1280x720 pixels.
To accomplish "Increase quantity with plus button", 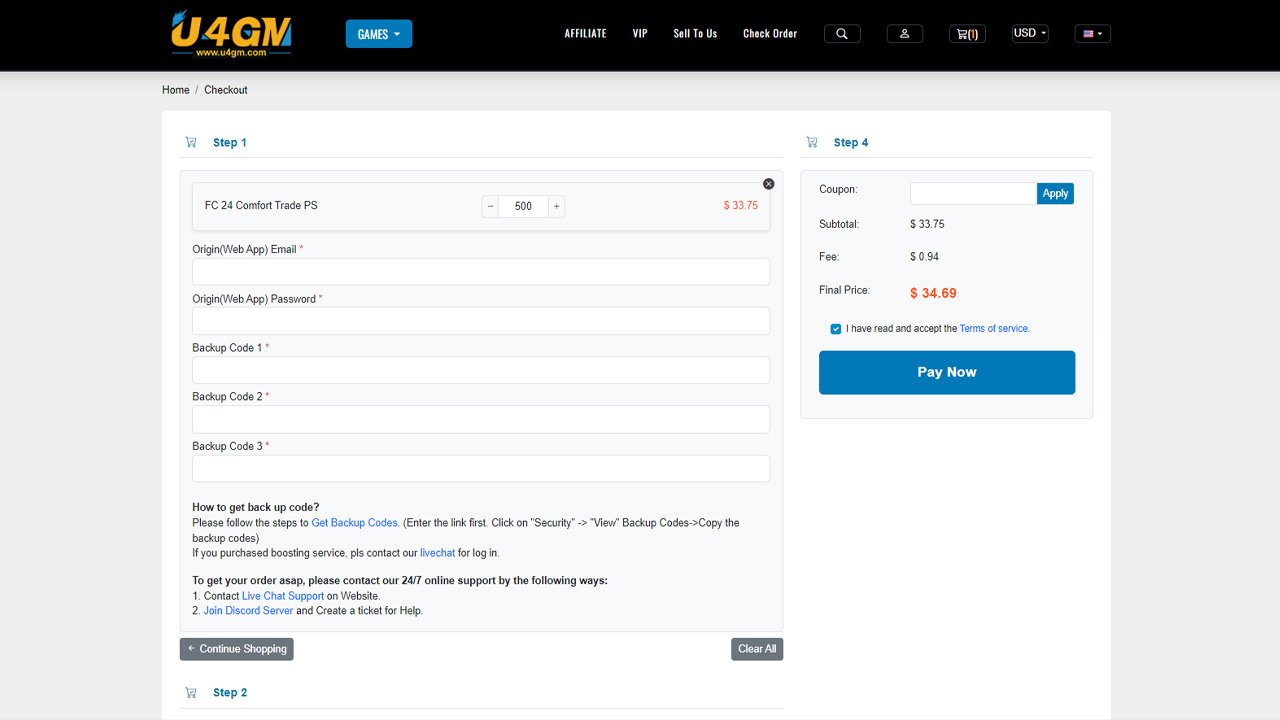I will point(557,207).
